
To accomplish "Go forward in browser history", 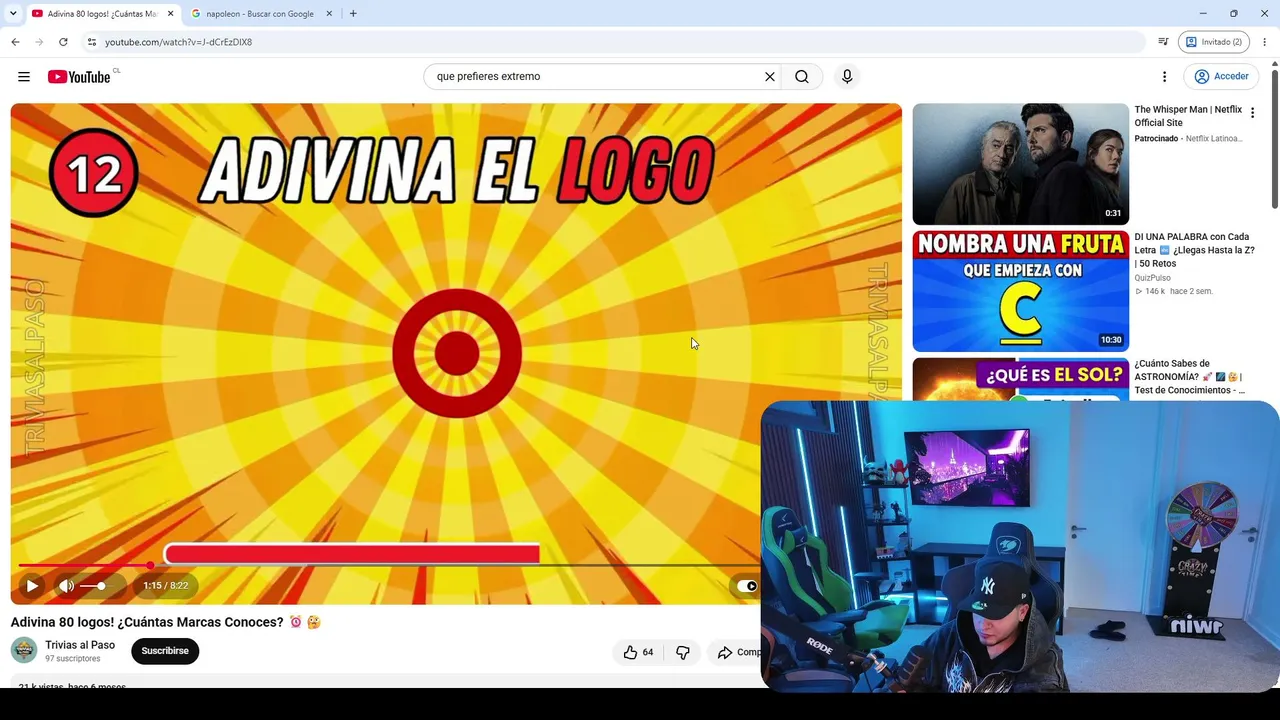I will point(39,42).
